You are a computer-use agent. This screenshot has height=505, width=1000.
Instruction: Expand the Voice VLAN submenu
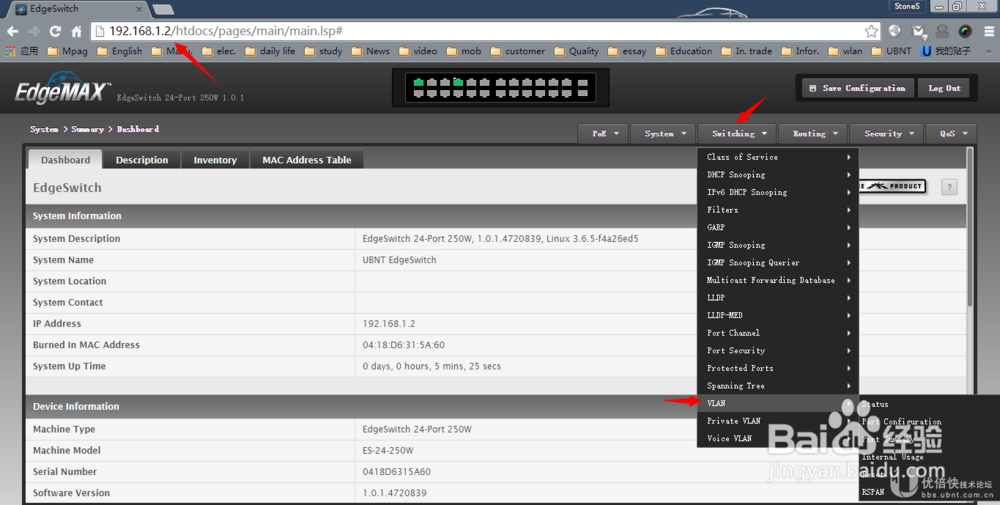coord(777,439)
